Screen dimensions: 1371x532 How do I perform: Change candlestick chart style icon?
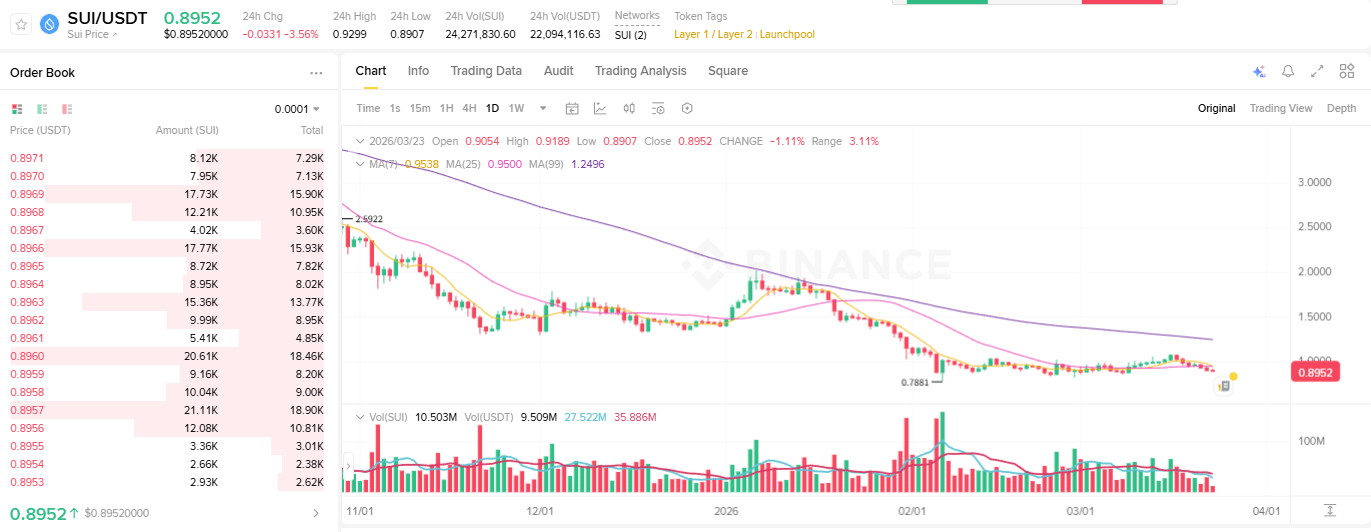point(629,108)
